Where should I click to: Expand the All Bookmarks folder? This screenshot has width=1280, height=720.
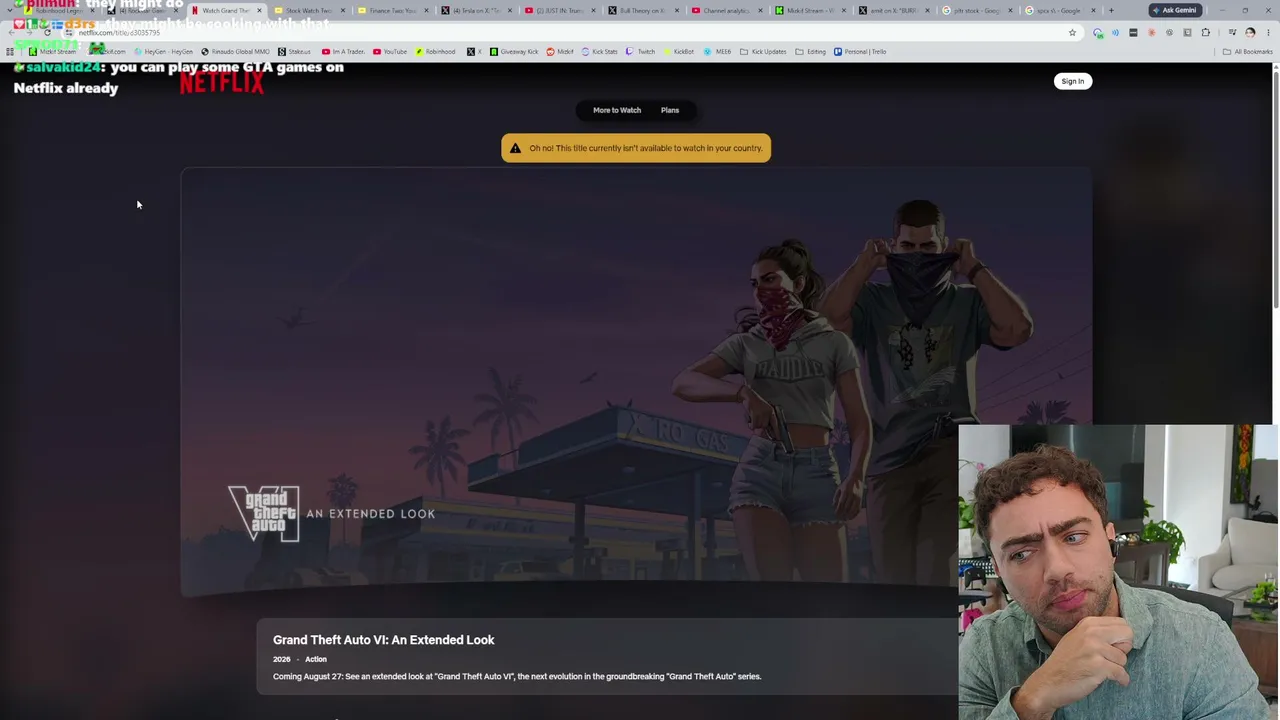tap(1248, 51)
